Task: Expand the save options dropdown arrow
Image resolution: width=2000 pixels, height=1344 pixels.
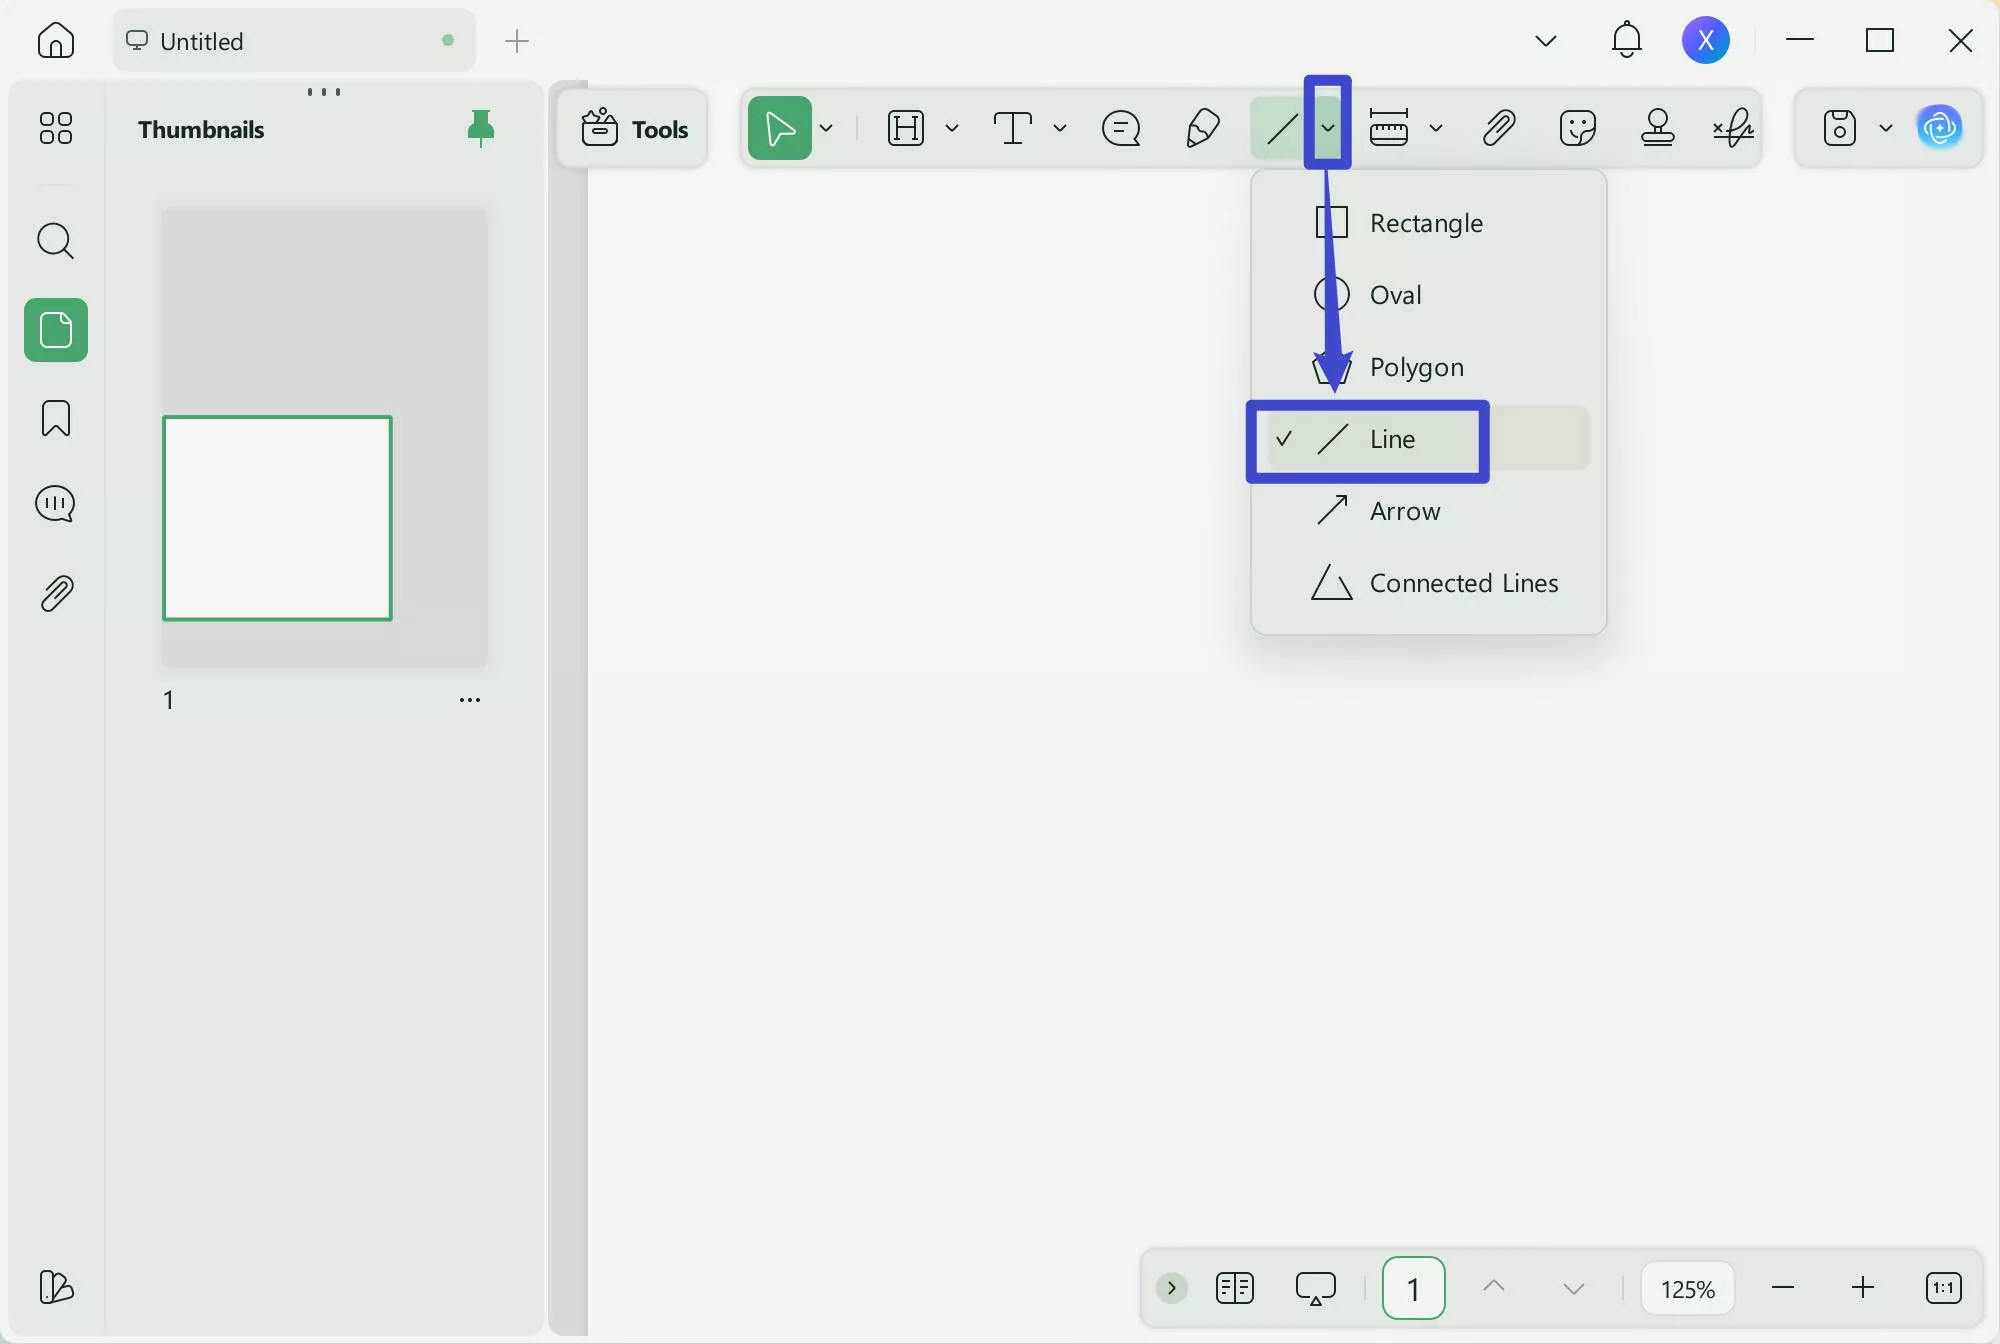Action: (x=1886, y=128)
